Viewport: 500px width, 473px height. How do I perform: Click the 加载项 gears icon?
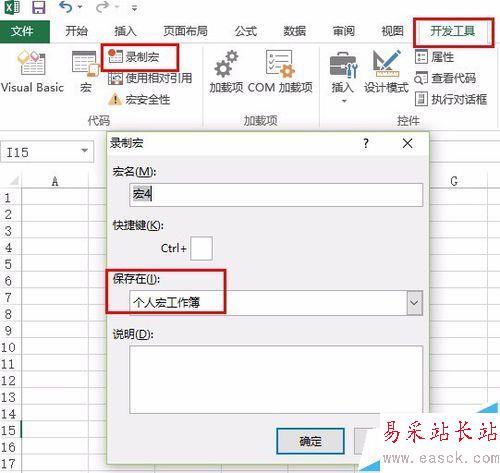(226, 71)
